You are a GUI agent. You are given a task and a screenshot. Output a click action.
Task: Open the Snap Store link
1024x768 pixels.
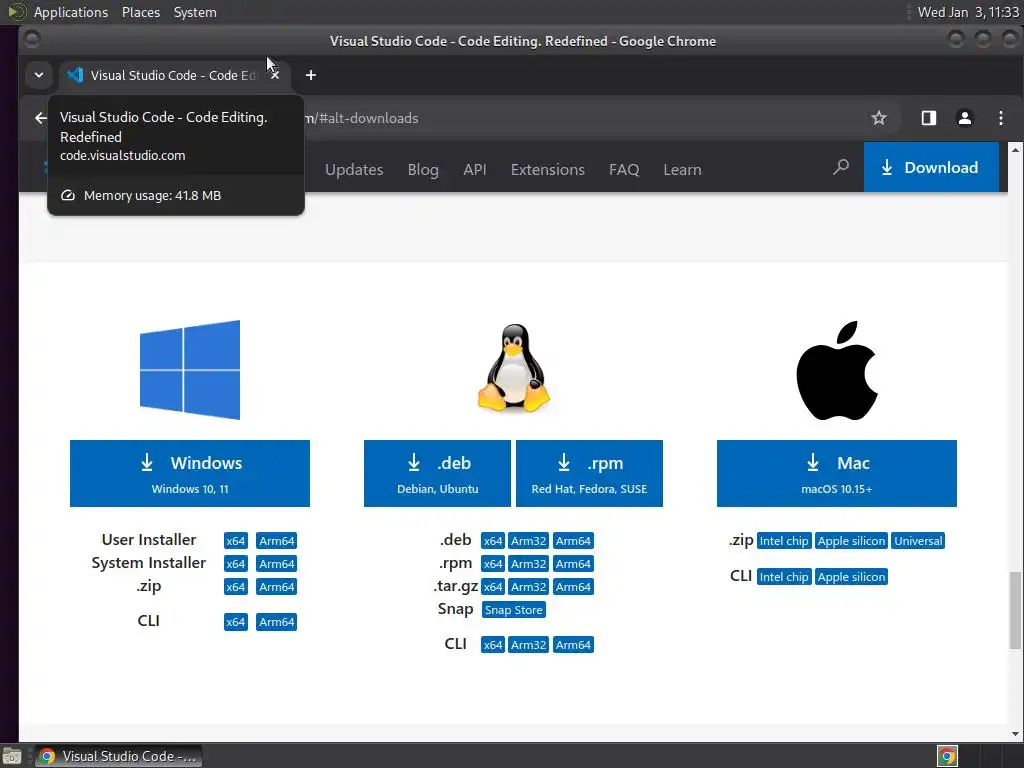[514, 610]
